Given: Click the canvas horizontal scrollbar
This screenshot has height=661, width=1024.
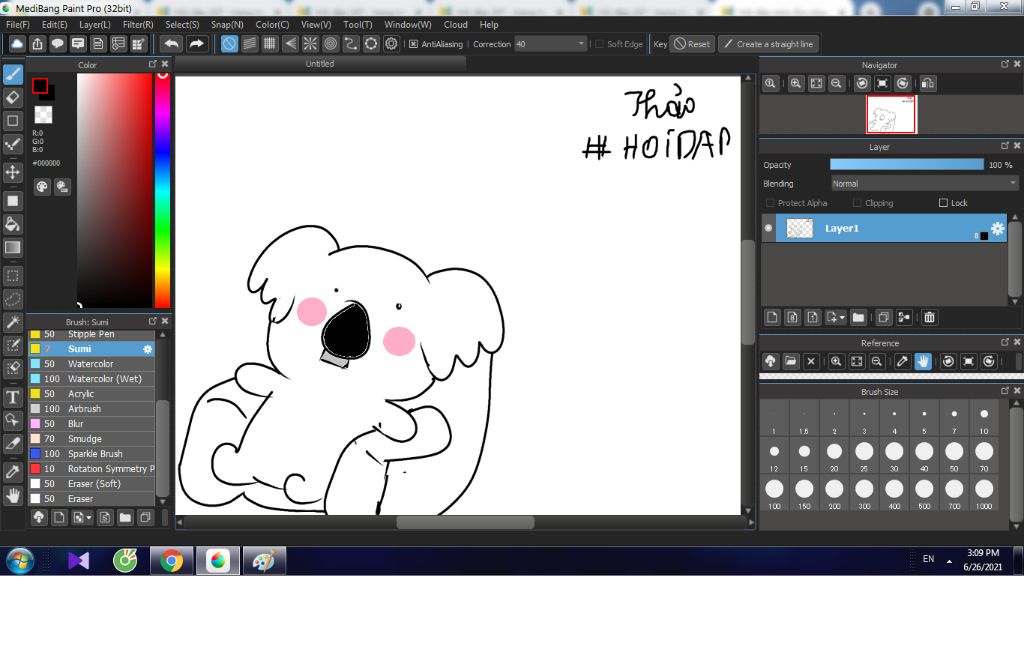Looking at the screenshot, I should coord(465,523).
